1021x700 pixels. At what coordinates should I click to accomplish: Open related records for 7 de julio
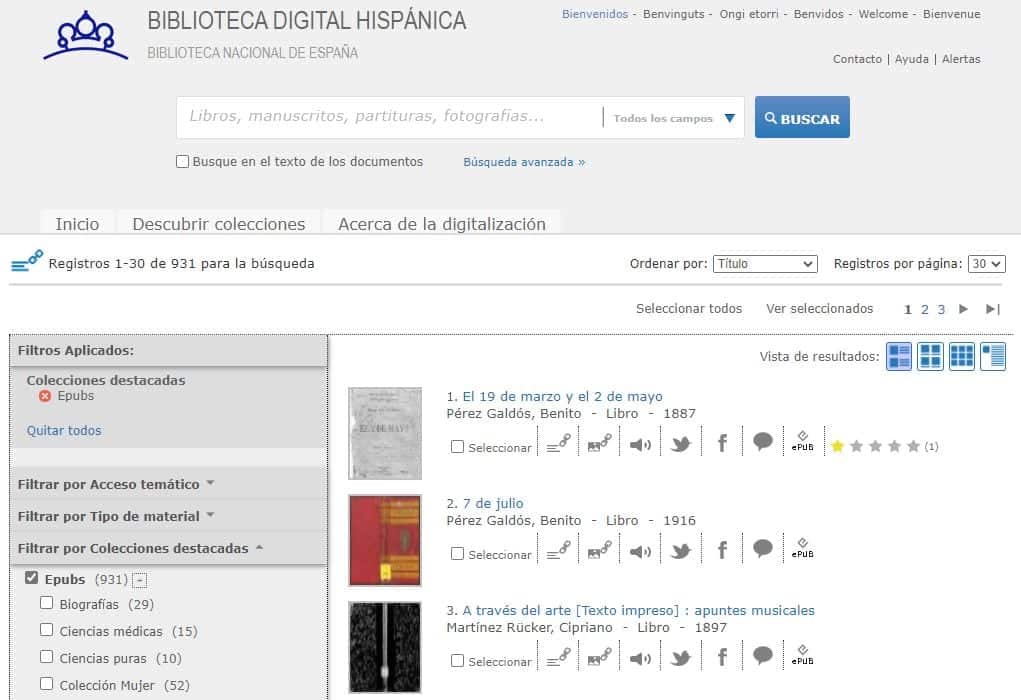pyautogui.click(x=558, y=551)
